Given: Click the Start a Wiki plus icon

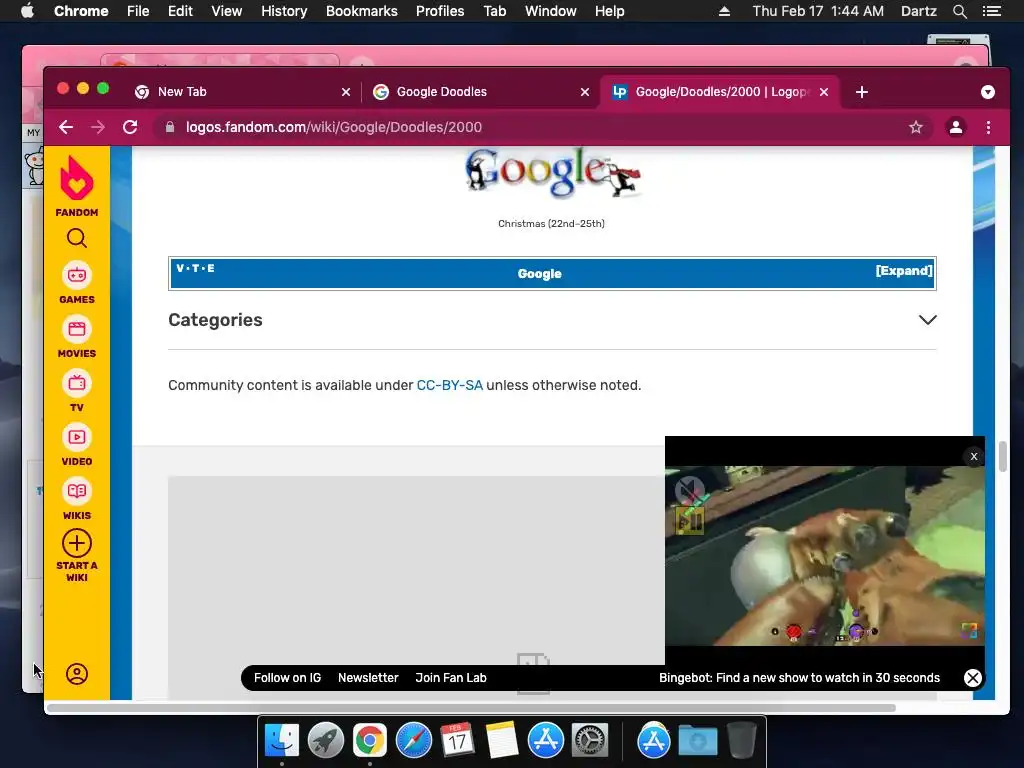Looking at the screenshot, I should [76, 543].
